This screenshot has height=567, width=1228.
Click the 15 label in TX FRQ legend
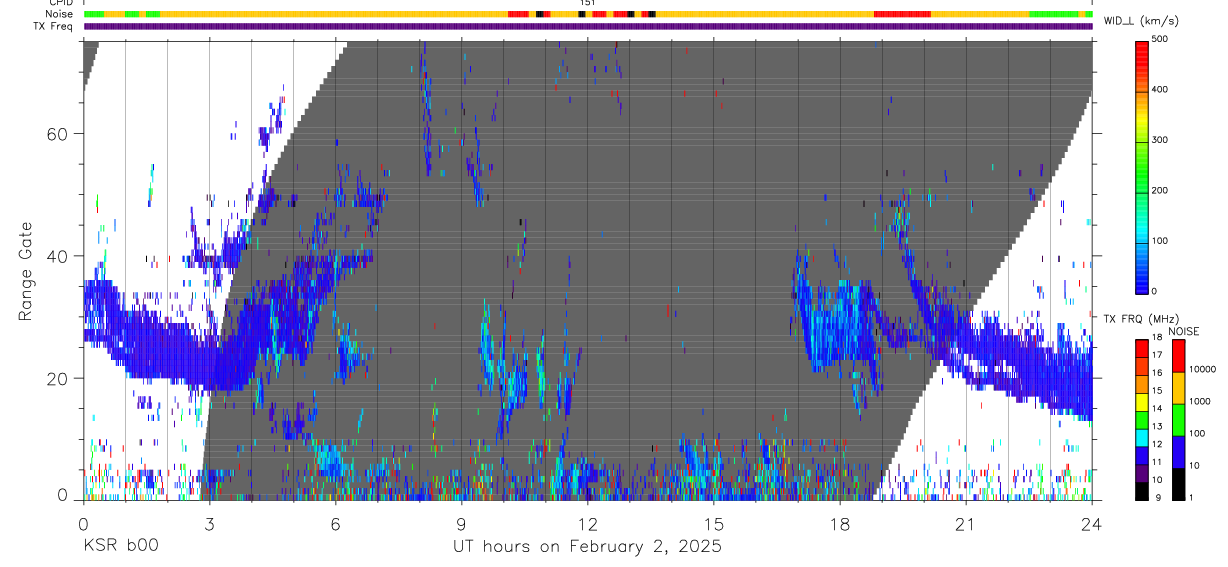tap(1157, 390)
